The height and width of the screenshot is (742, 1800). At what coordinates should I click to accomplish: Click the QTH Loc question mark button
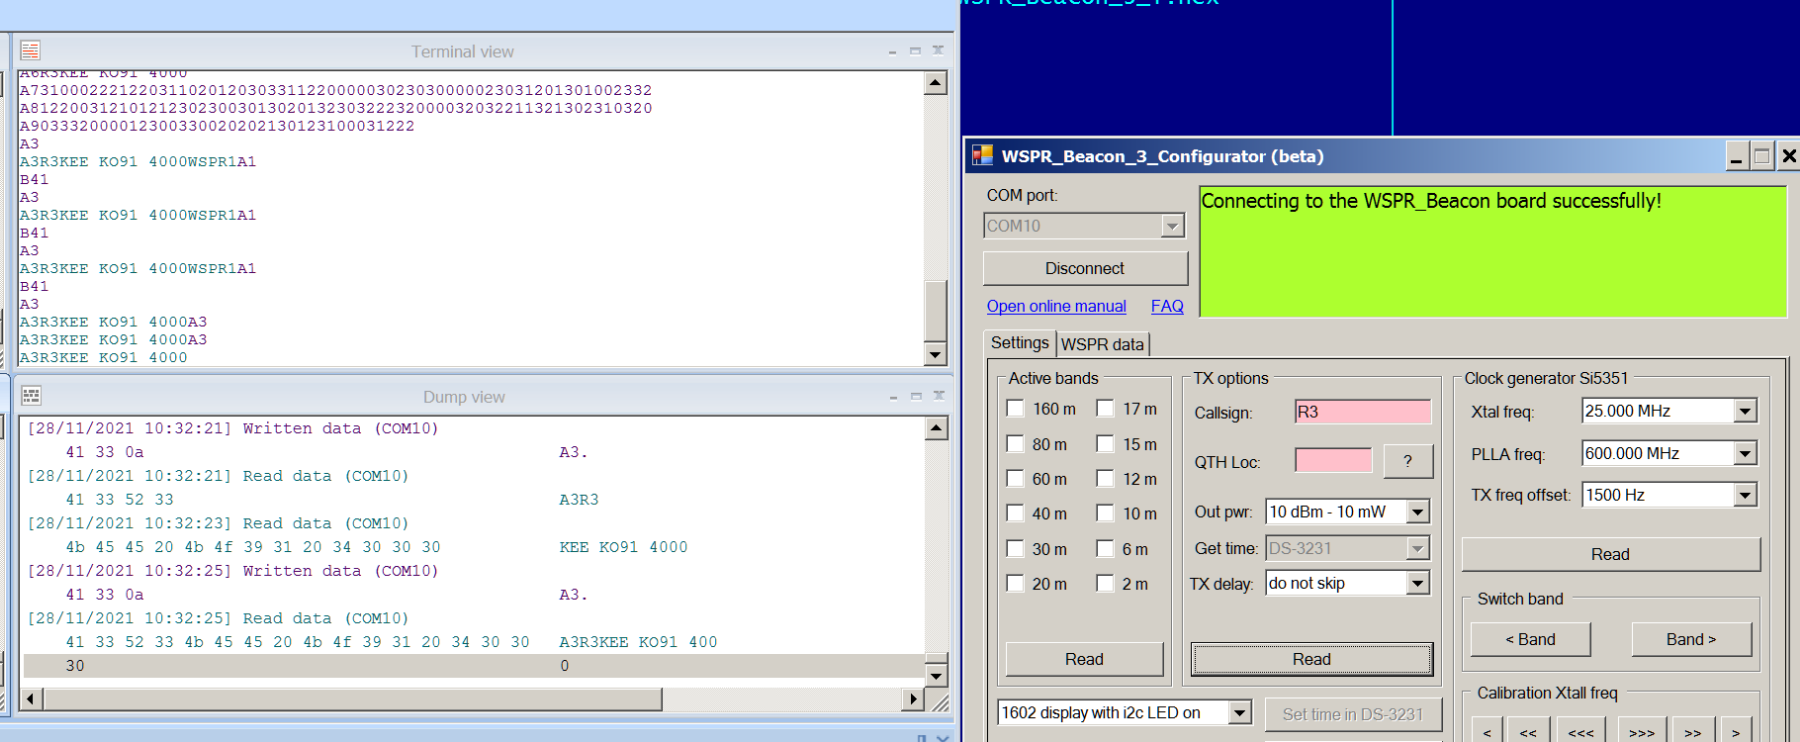1408,461
